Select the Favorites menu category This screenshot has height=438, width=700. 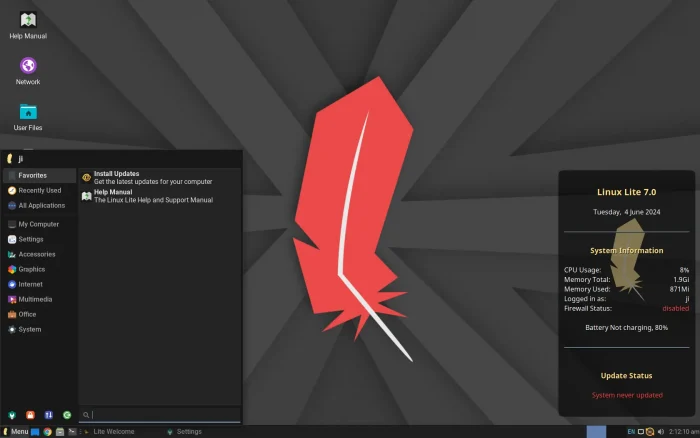coord(32,175)
